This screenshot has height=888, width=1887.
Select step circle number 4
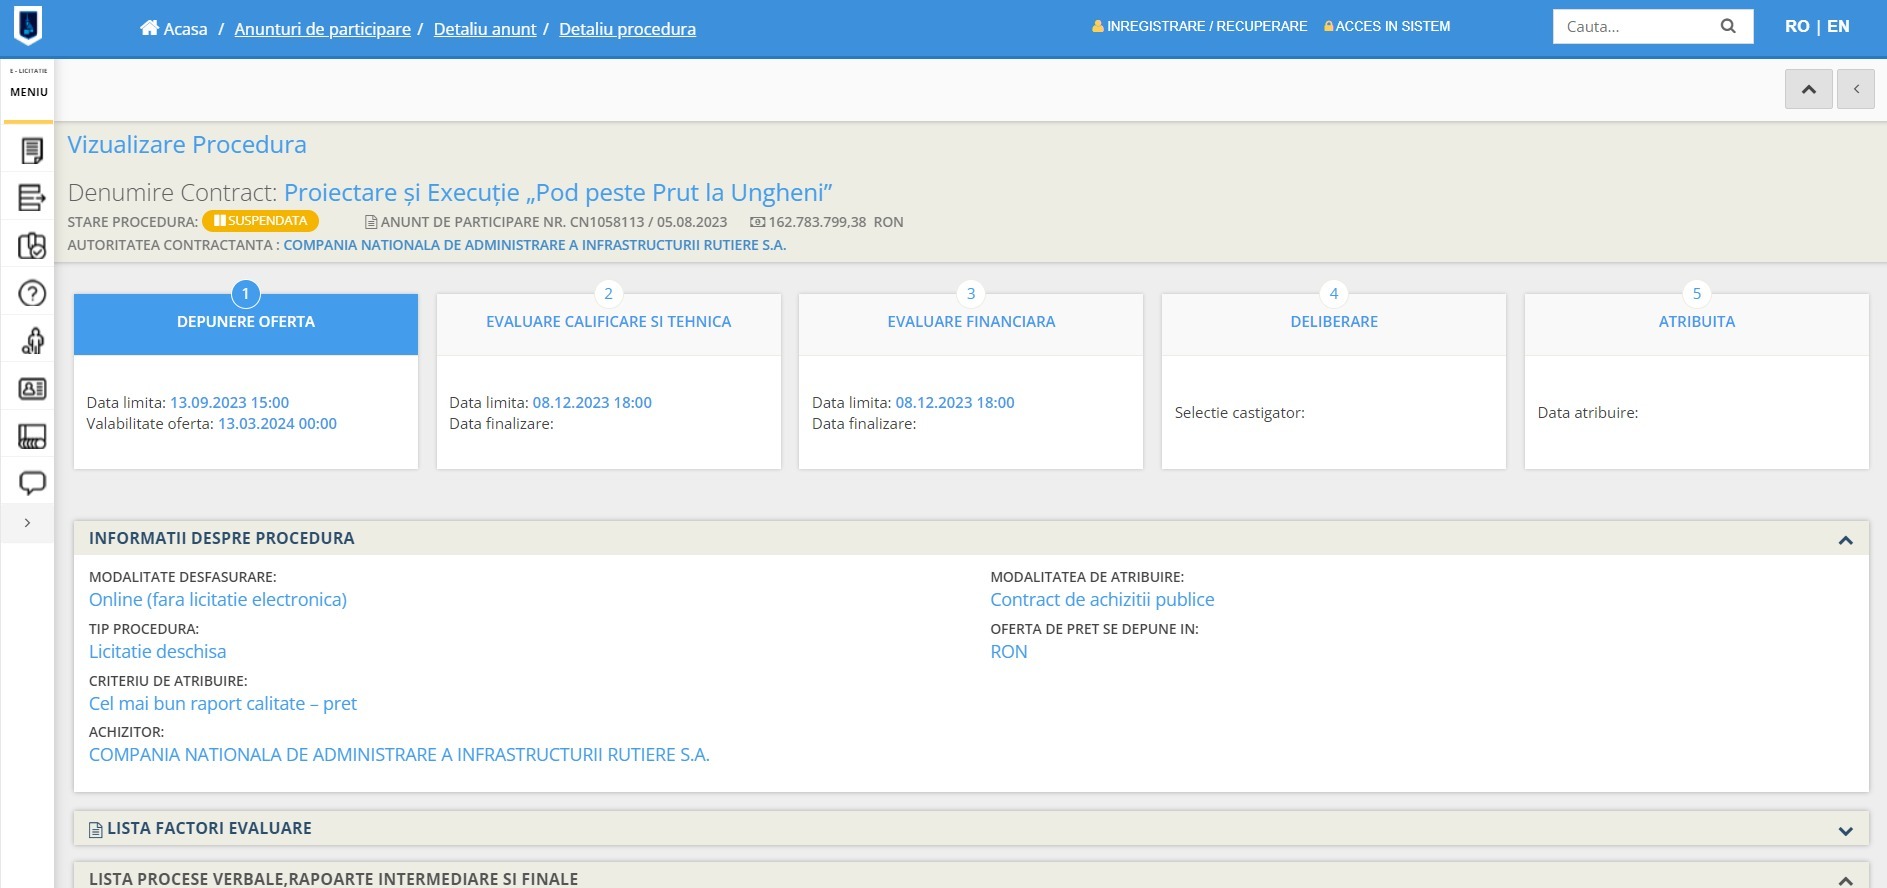(x=1334, y=293)
